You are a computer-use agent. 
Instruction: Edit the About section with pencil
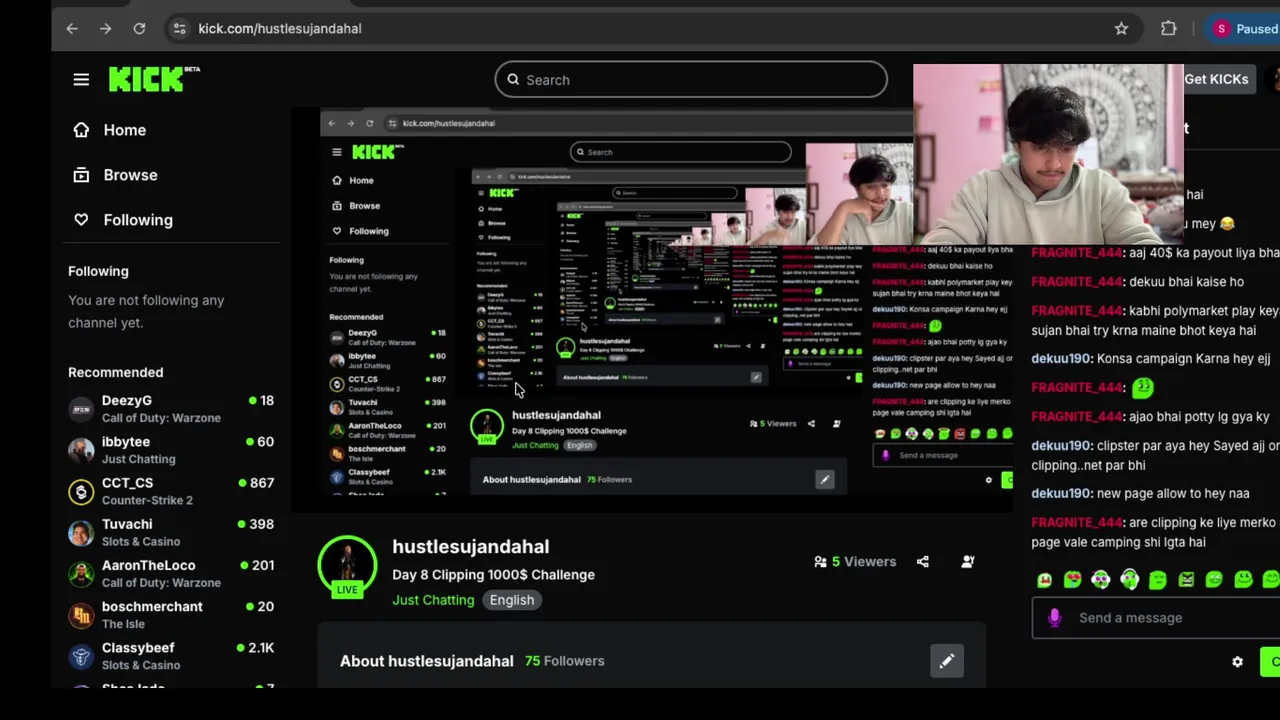pyautogui.click(x=946, y=661)
